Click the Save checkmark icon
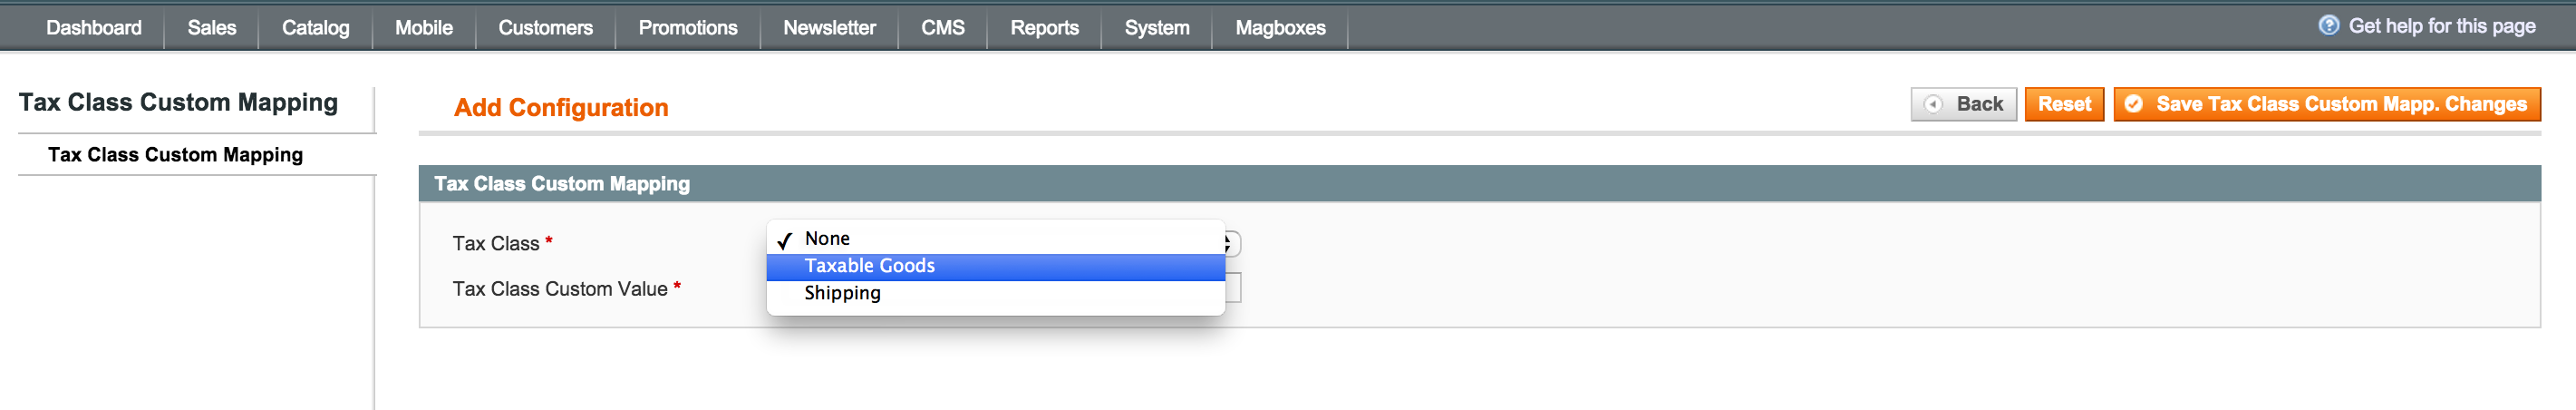Image resolution: width=2576 pixels, height=410 pixels. [x=2133, y=104]
